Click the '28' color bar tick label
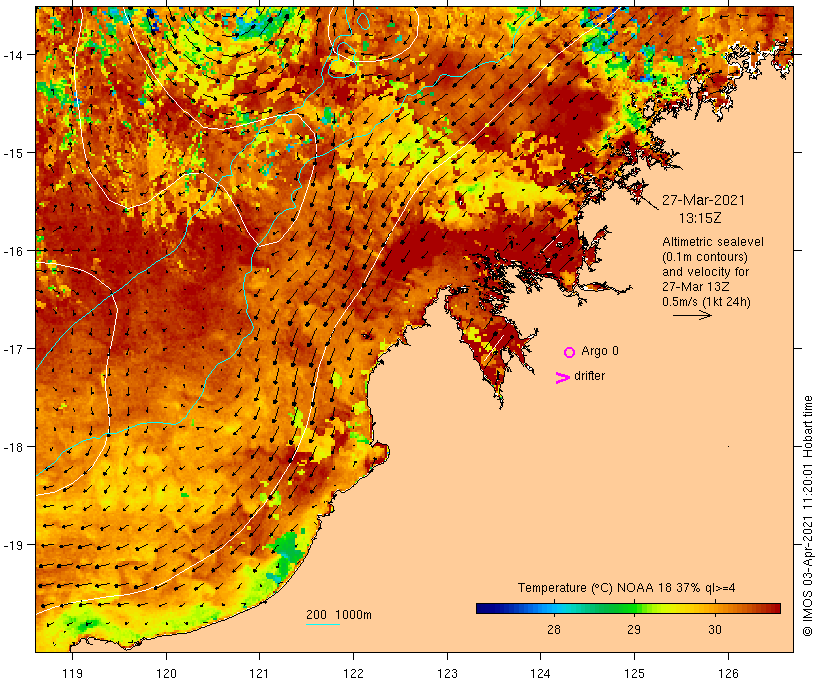 pyautogui.click(x=554, y=630)
